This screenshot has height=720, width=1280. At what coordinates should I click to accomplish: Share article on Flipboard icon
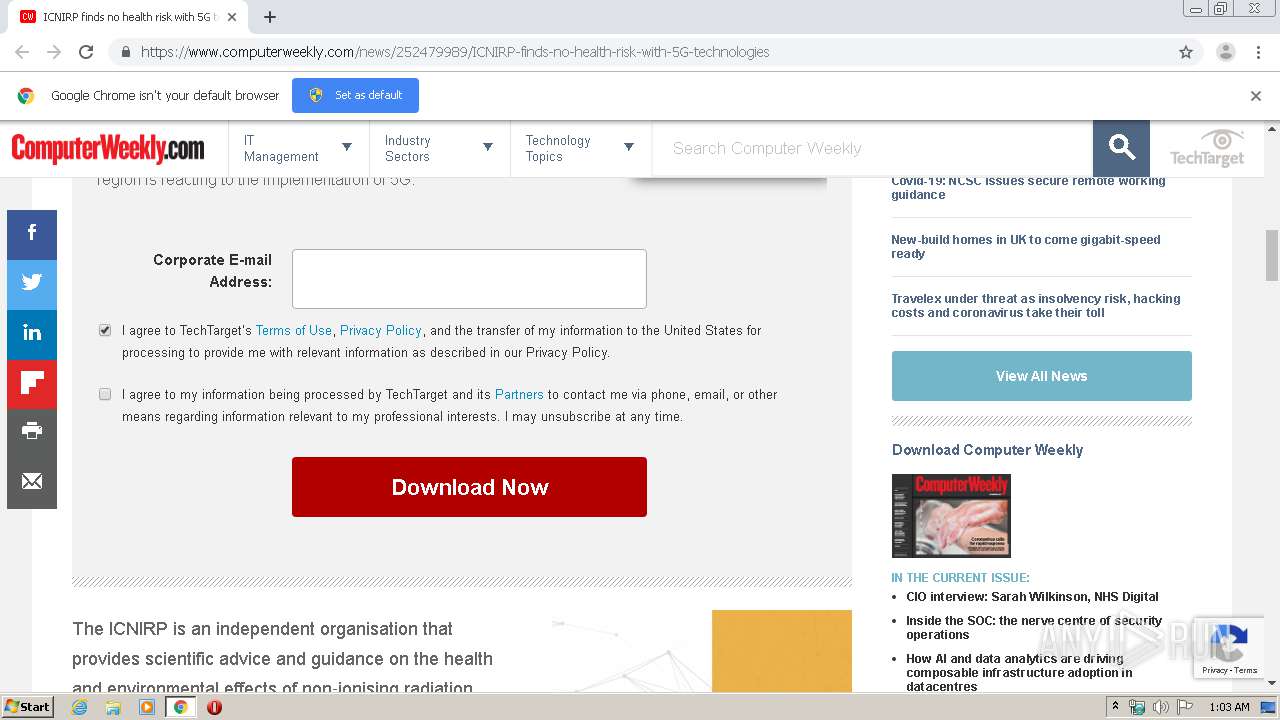(x=32, y=384)
